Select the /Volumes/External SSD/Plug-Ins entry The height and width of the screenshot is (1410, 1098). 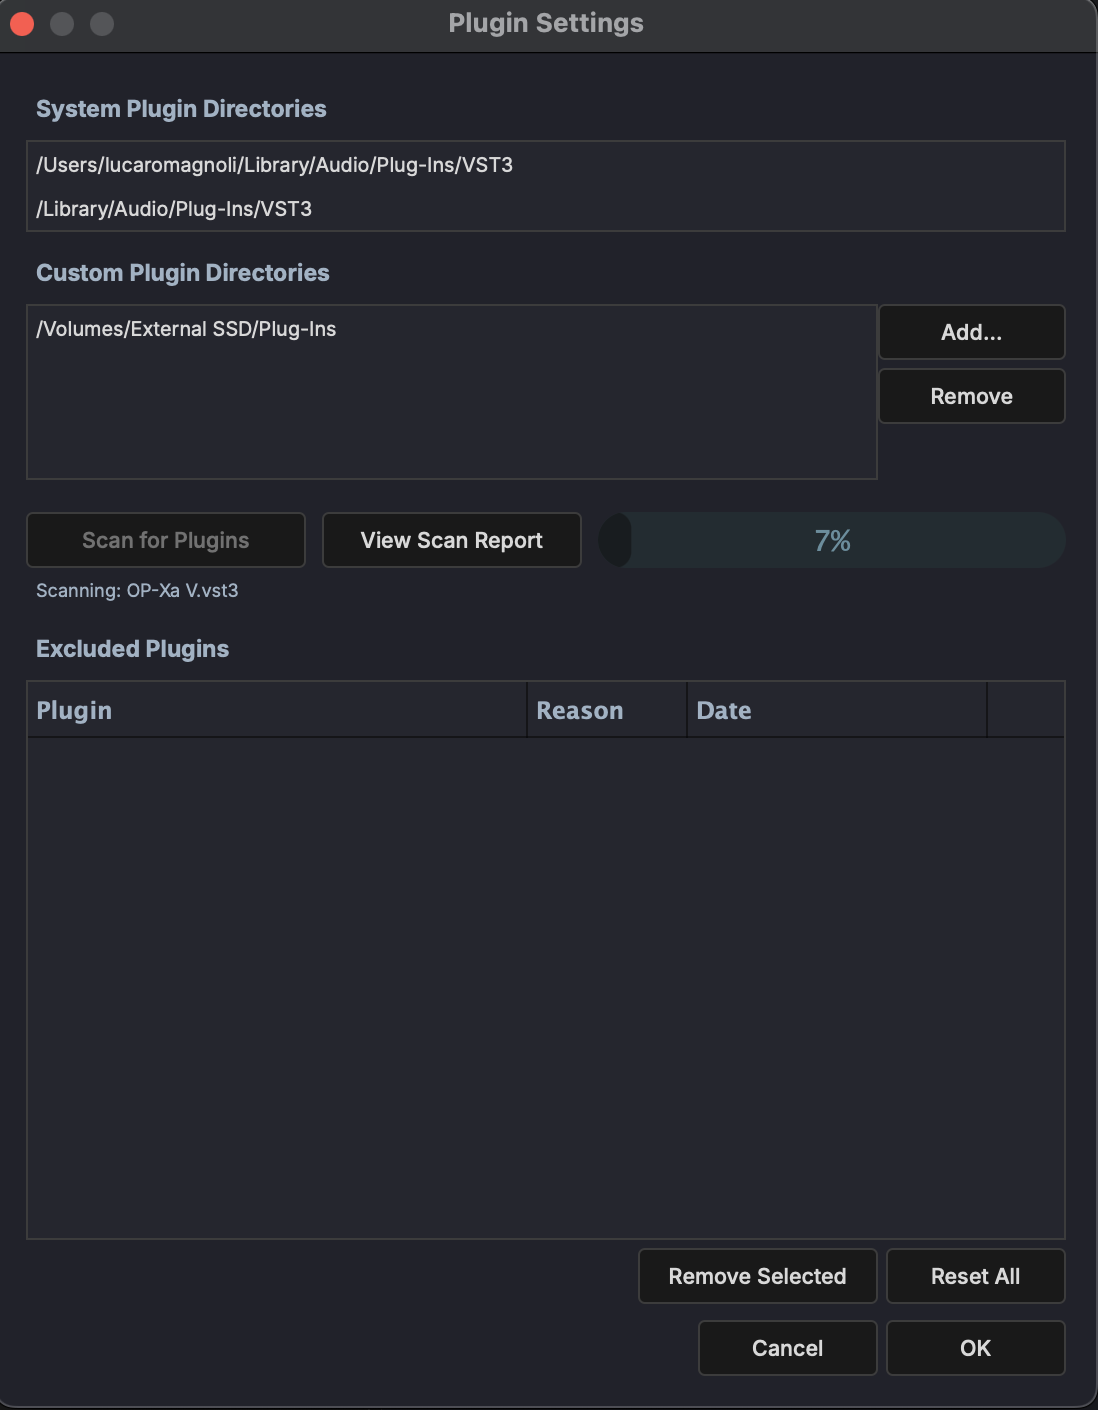pyautogui.click(x=186, y=328)
